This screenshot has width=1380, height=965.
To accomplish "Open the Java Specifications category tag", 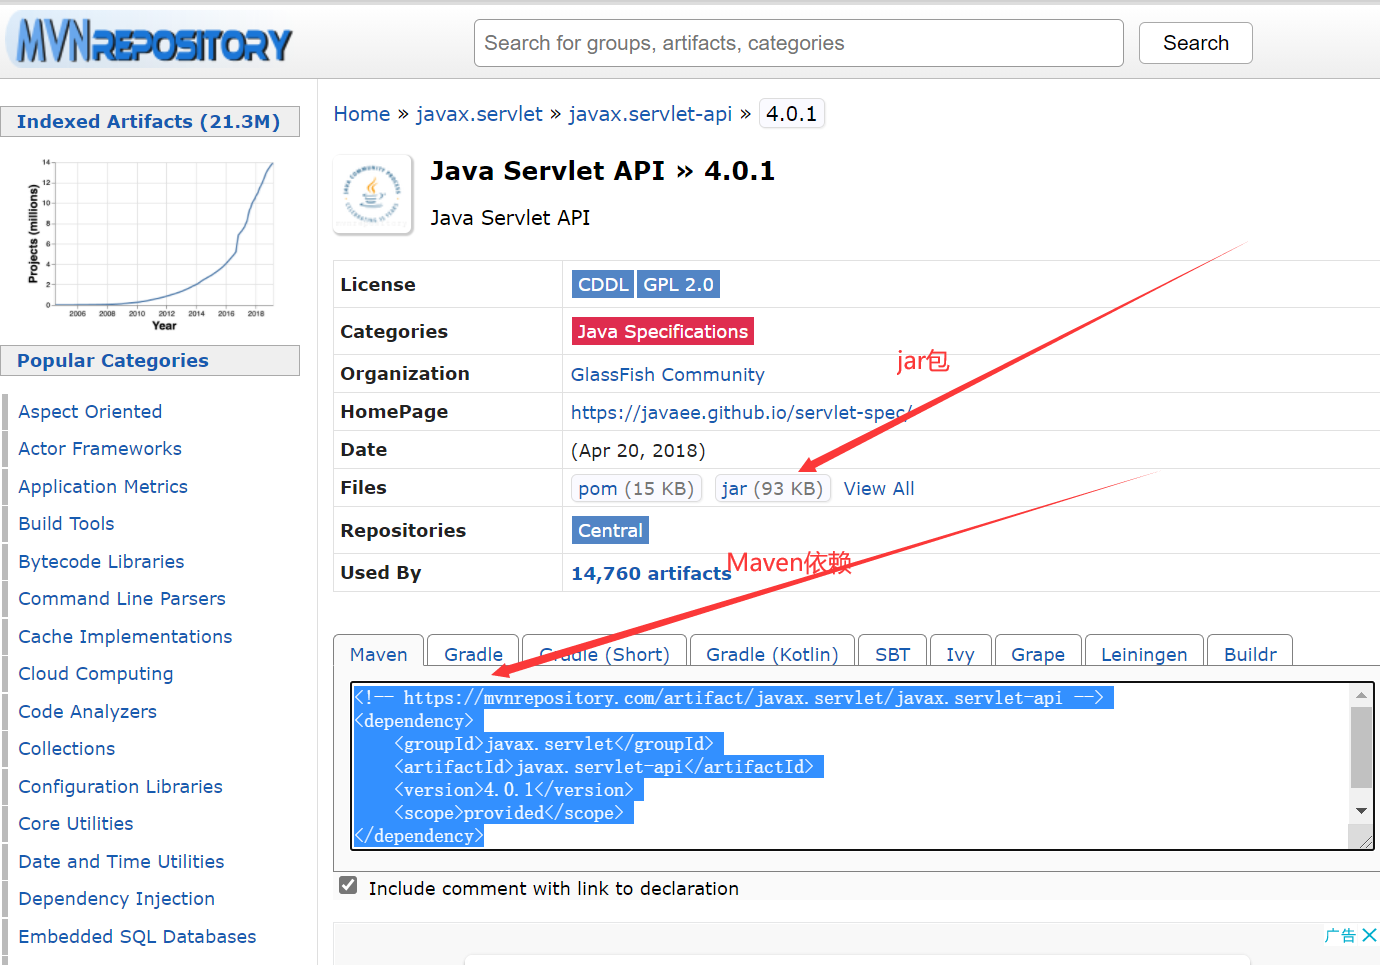I will point(662,331).
